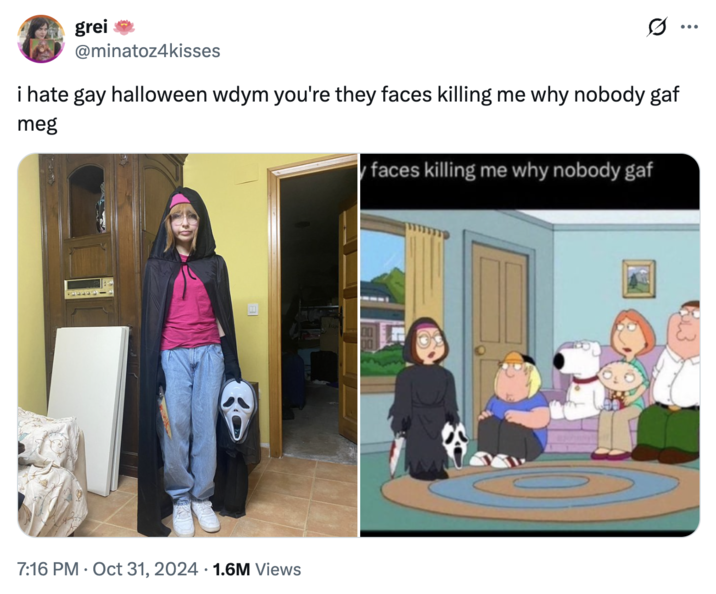
Task: Open the display name grei profile
Action: tap(91, 27)
